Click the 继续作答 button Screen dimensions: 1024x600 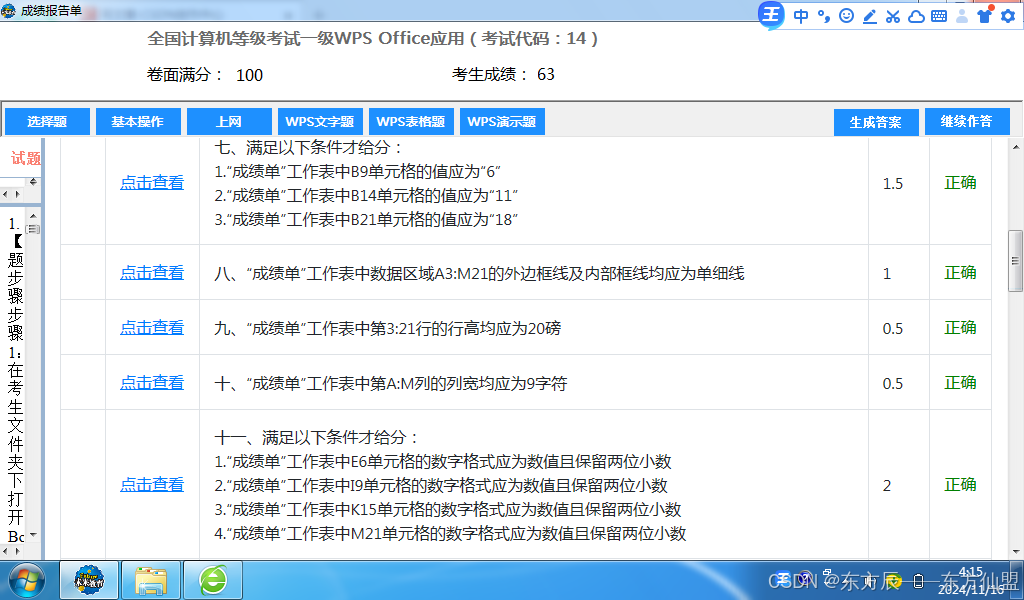(x=967, y=121)
